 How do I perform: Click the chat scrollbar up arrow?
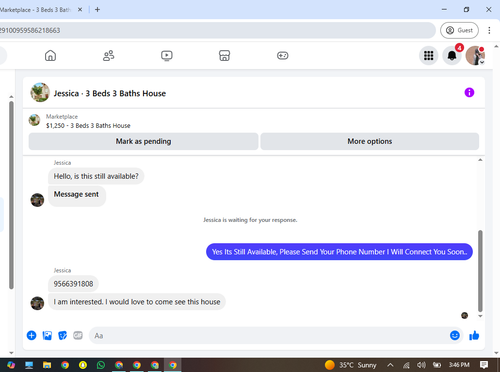point(480,160)
